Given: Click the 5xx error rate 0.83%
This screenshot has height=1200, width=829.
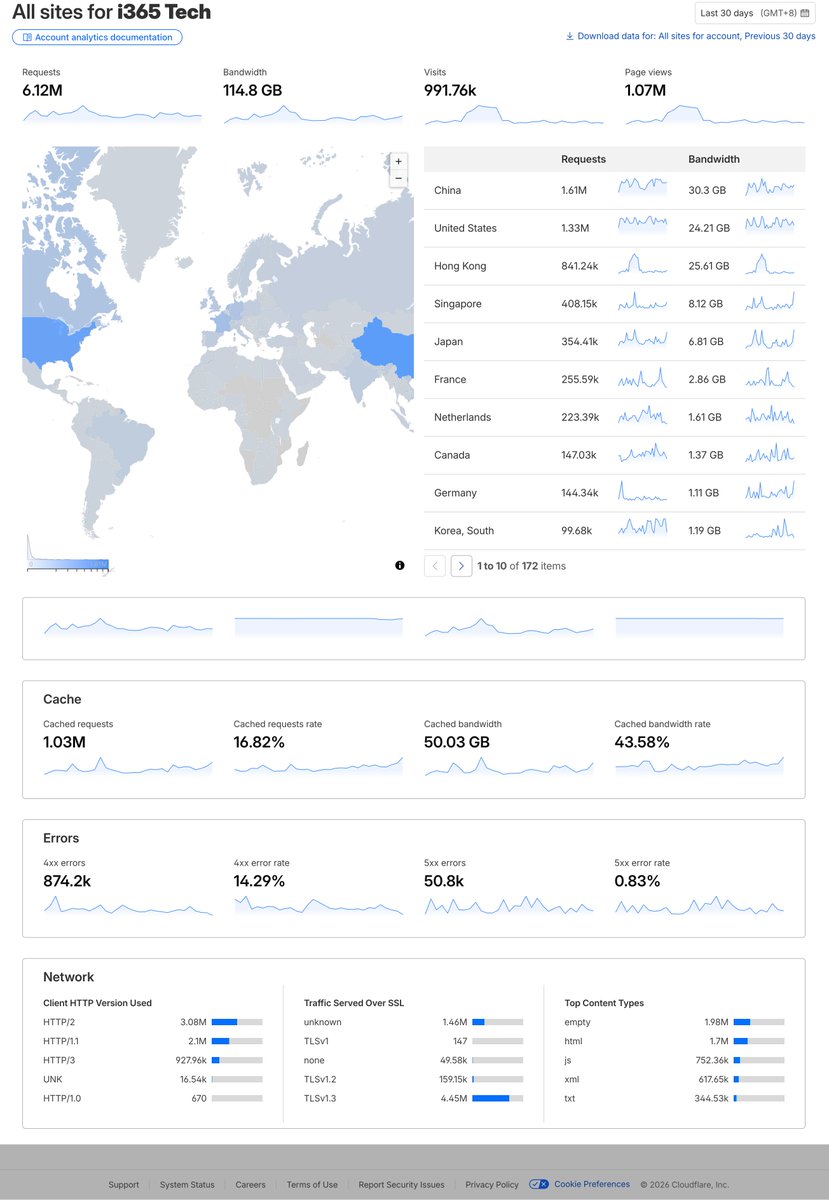Looking at the screenshot, I should tap(637, 881).
